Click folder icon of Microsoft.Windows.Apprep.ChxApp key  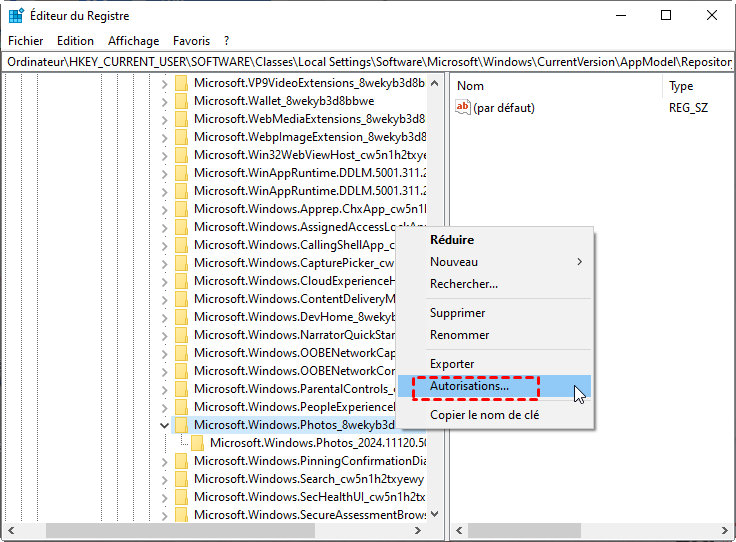[181, 209]
